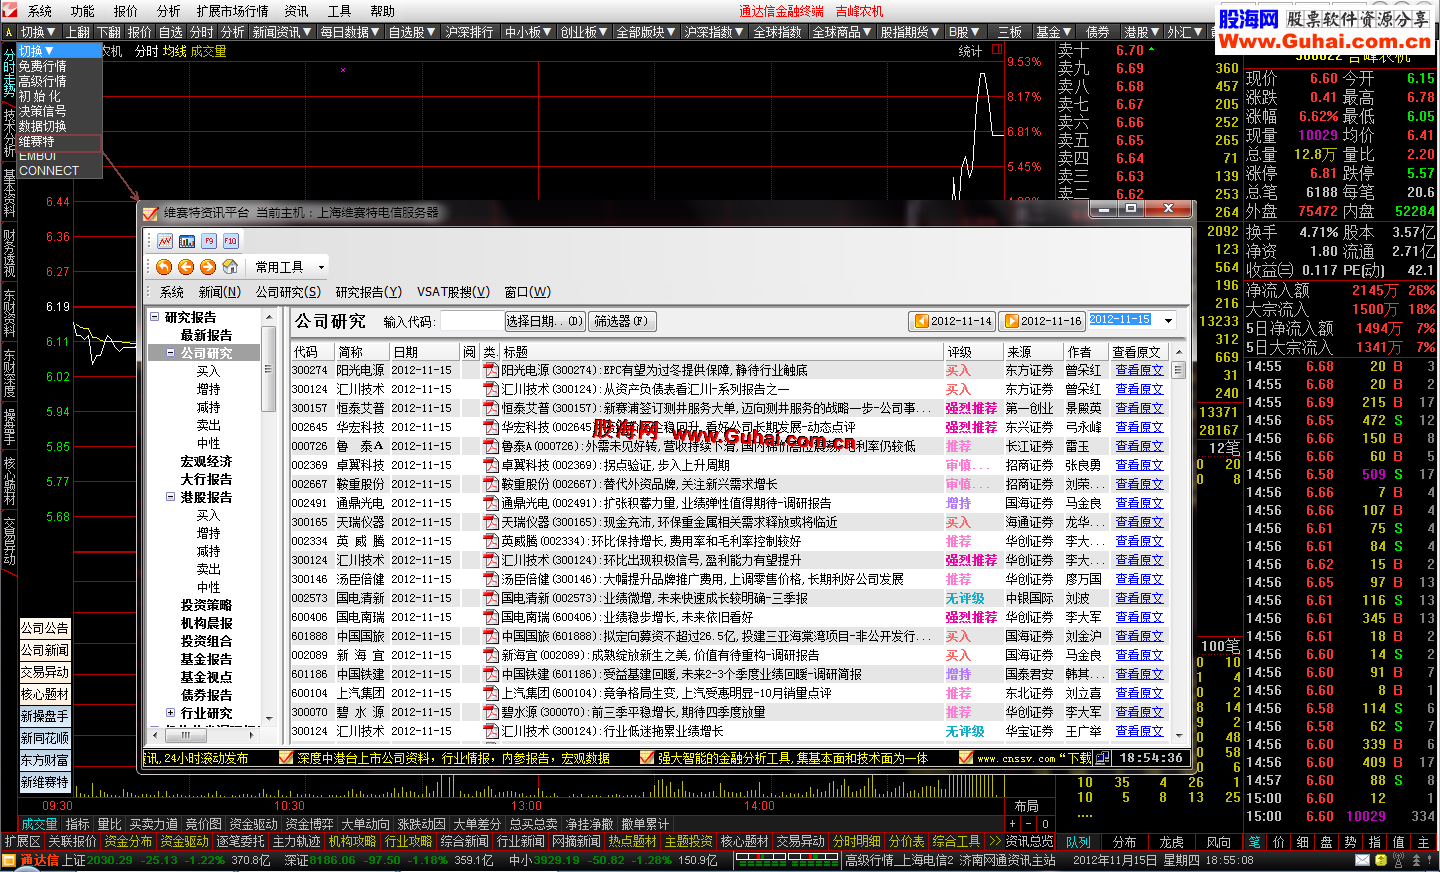Open the bar chart icon in dialog toolbar
The image size is (1440, 872).
click(187, 241)
